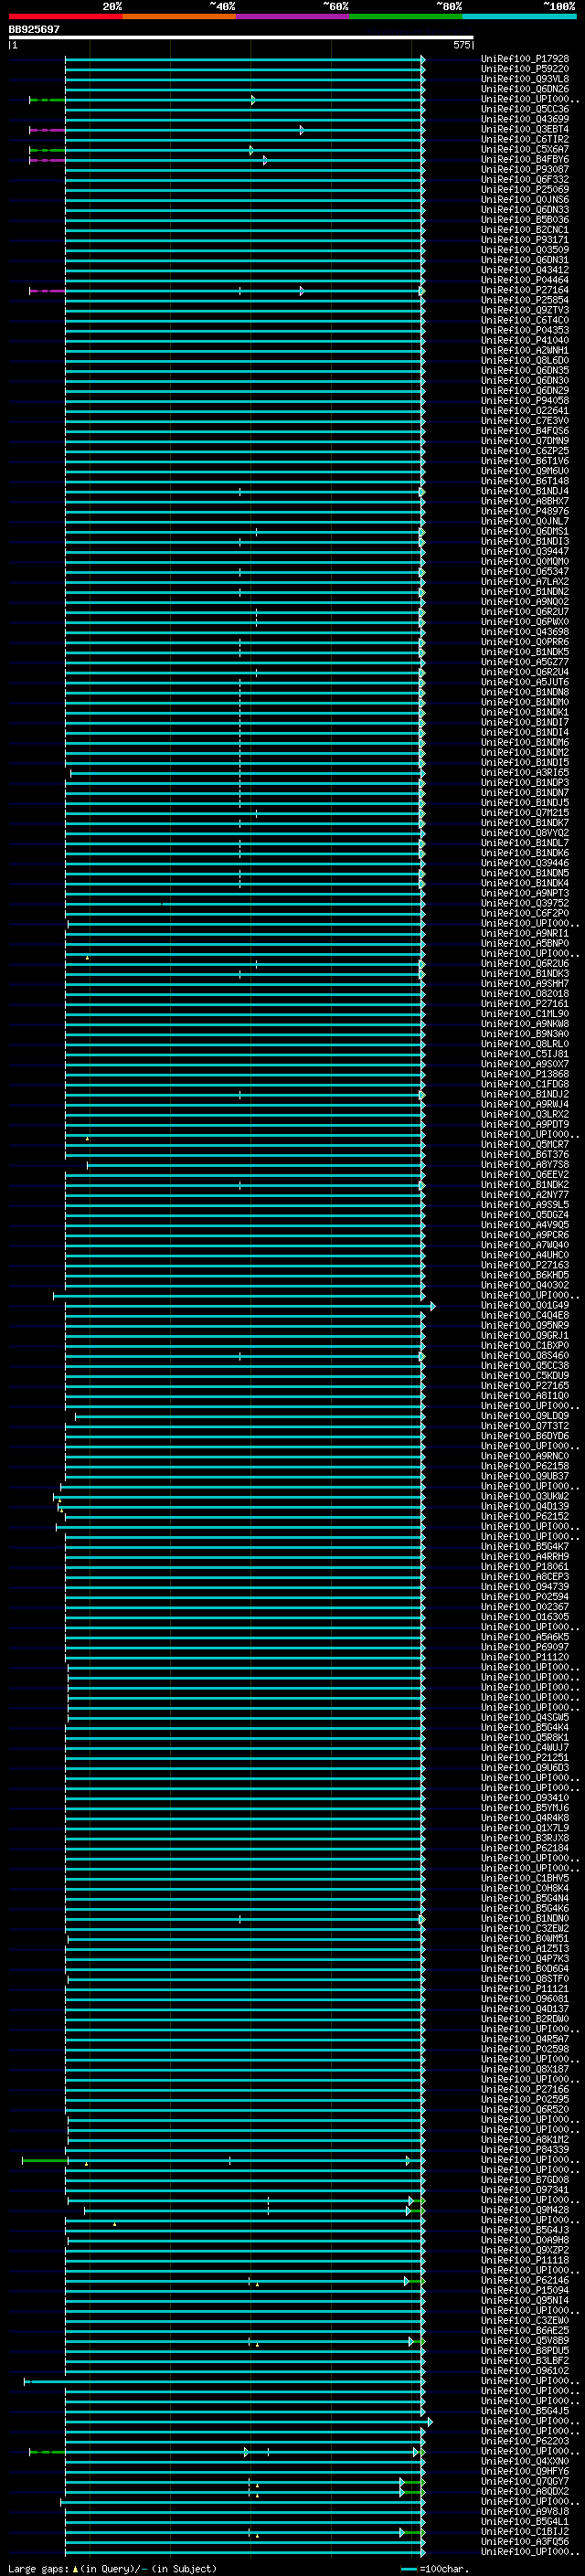
Task: Select hit label UniRef100_B6KHD5
Action: (x=524, y=1275)
